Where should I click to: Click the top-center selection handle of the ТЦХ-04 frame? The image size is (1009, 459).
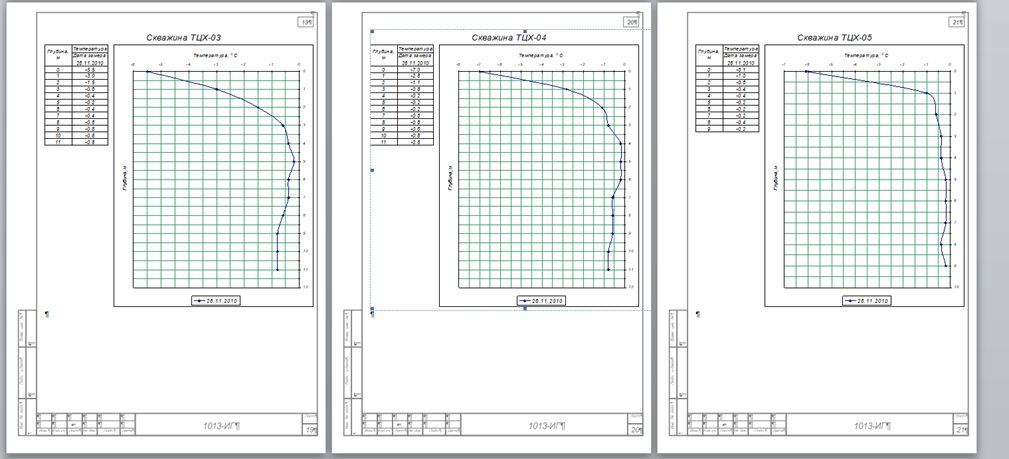525,31
